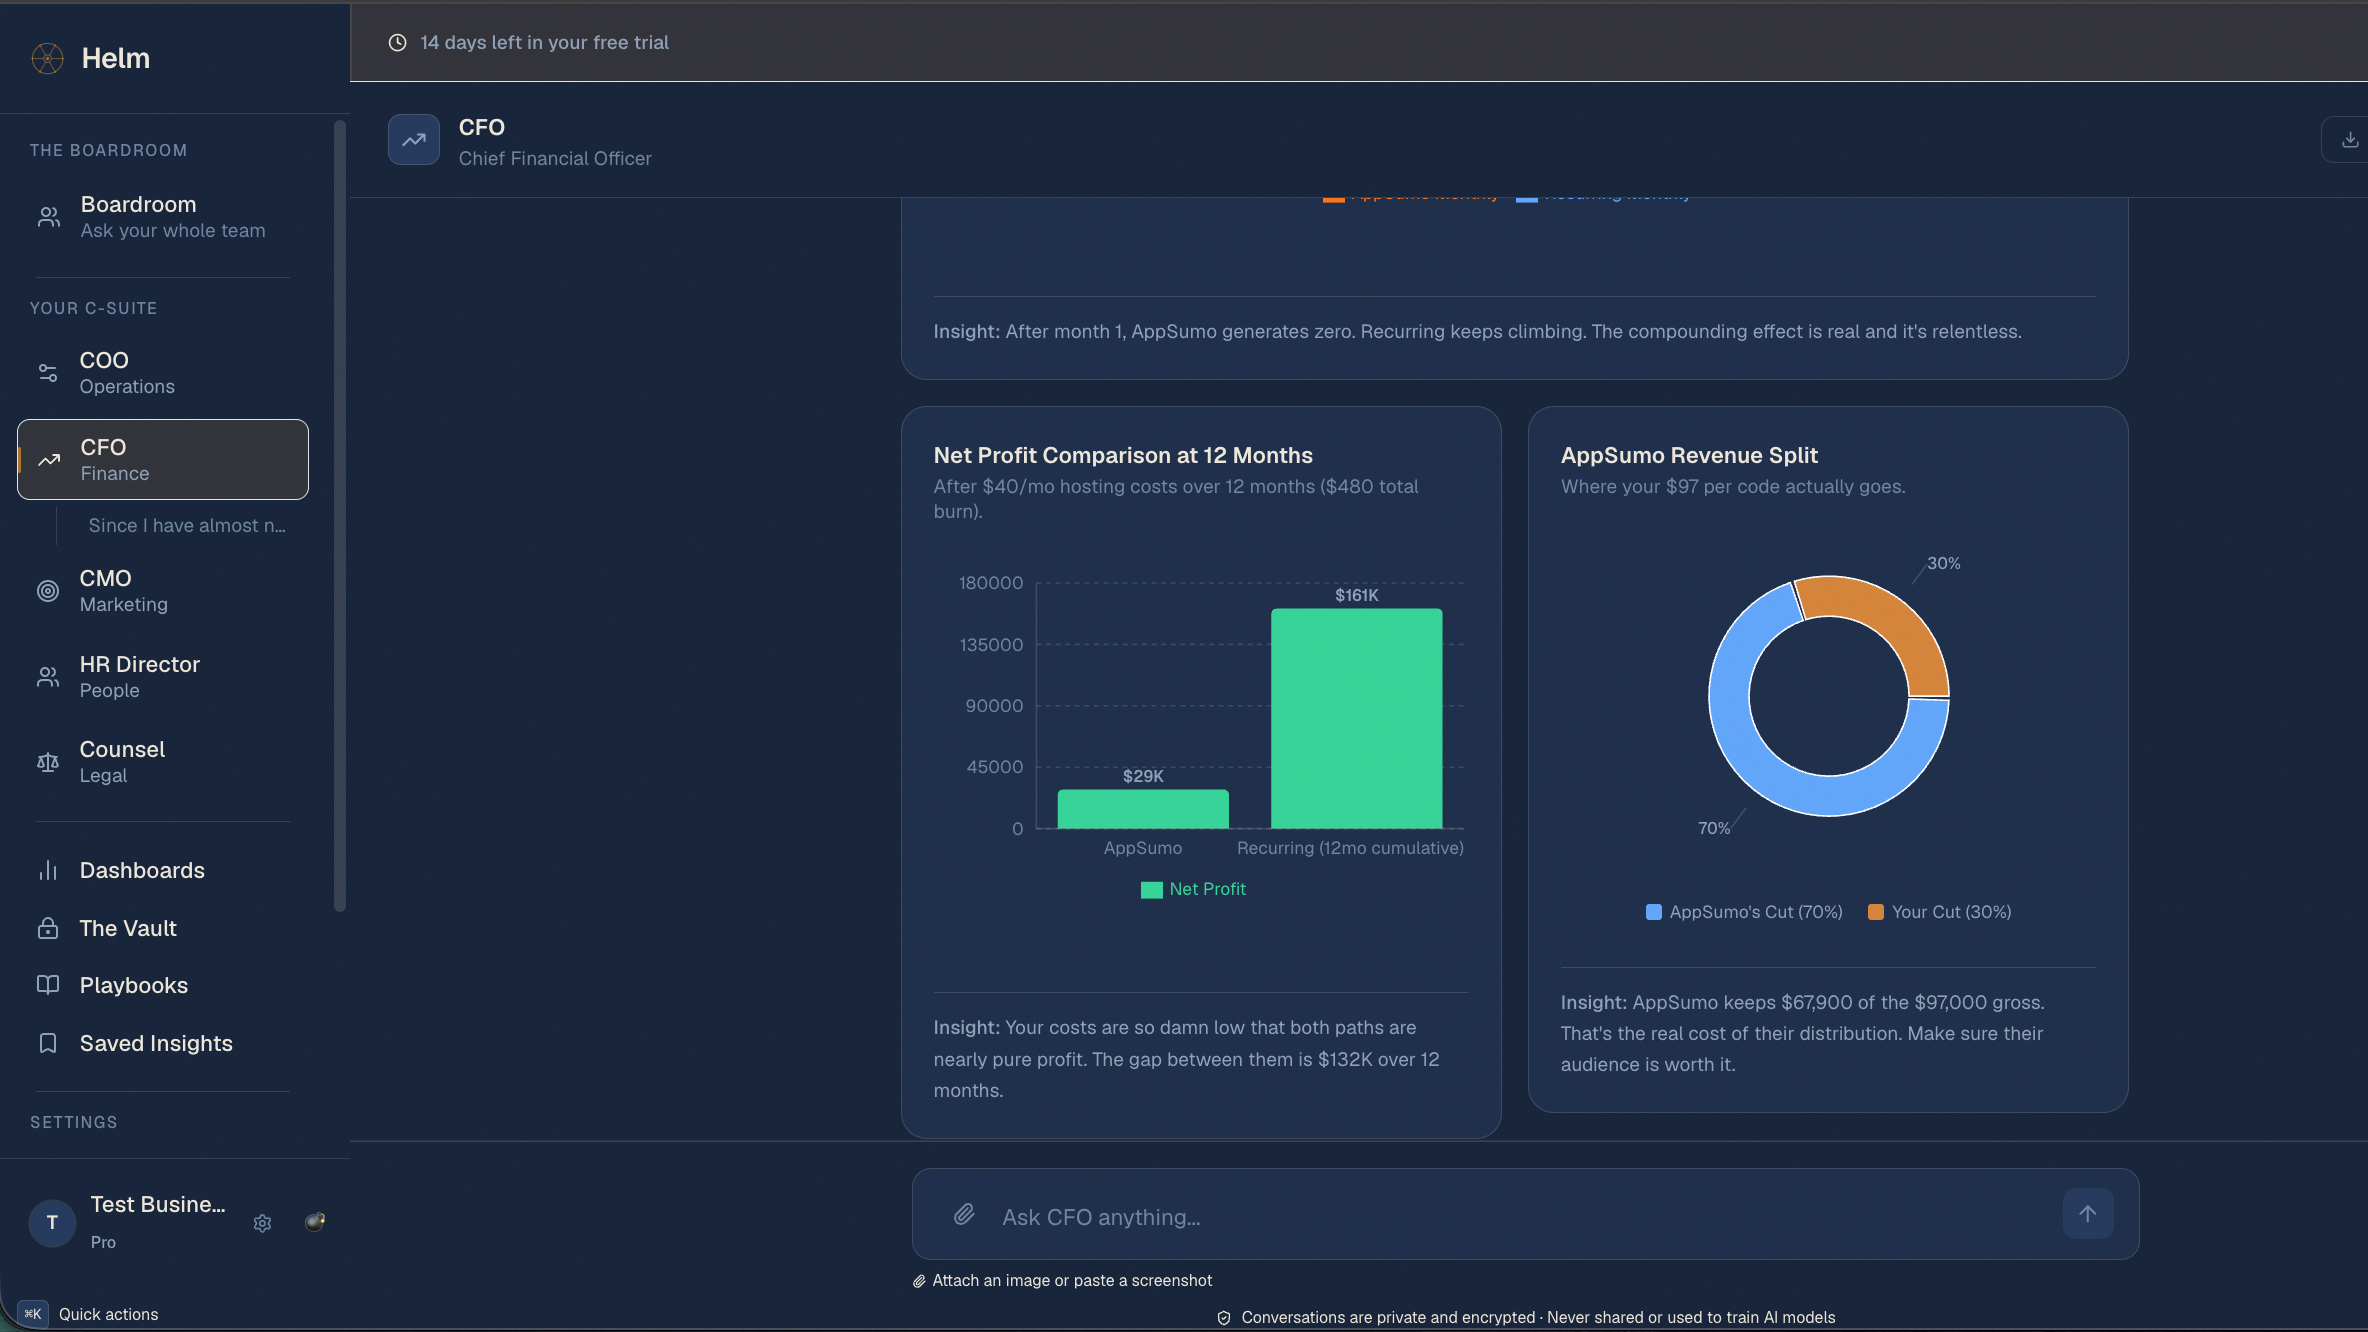Open the HR Director People advisor
This screenshot has height=1332, width=2368.
pos(163,677)
